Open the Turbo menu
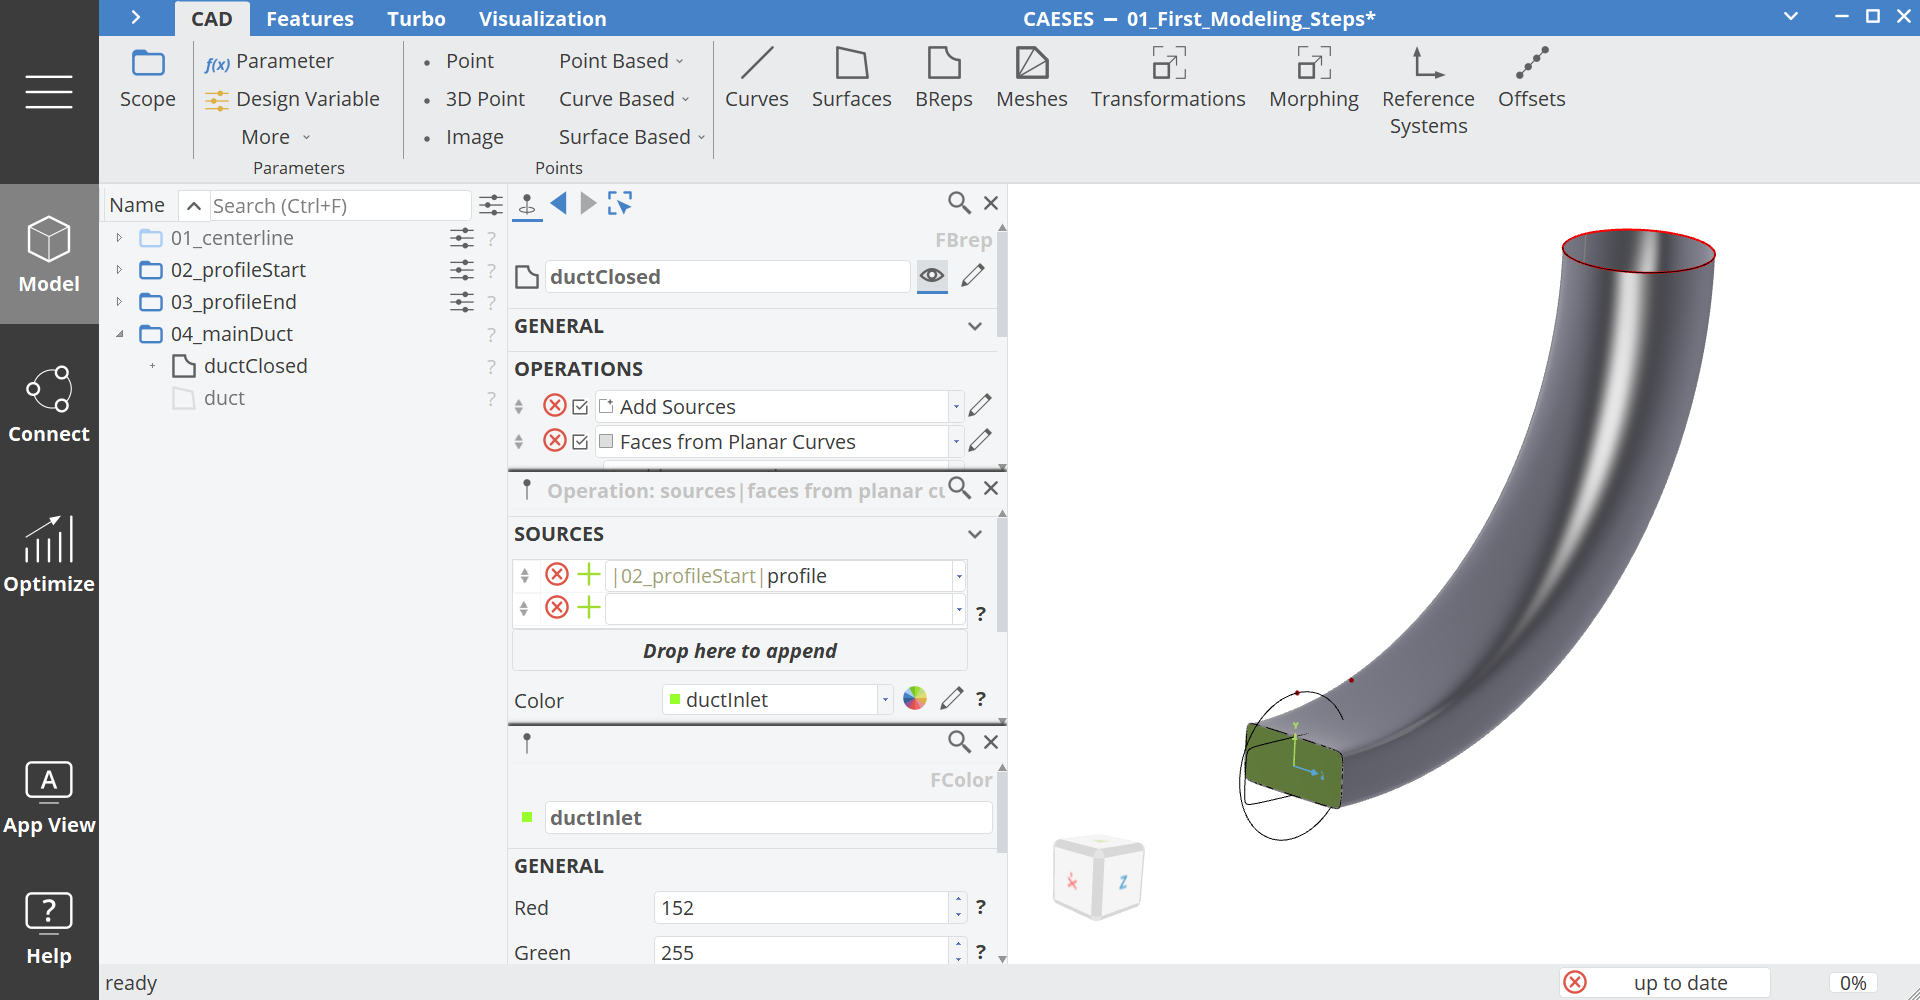The width and height of the screenshot is (1920, 1000). 416,18
